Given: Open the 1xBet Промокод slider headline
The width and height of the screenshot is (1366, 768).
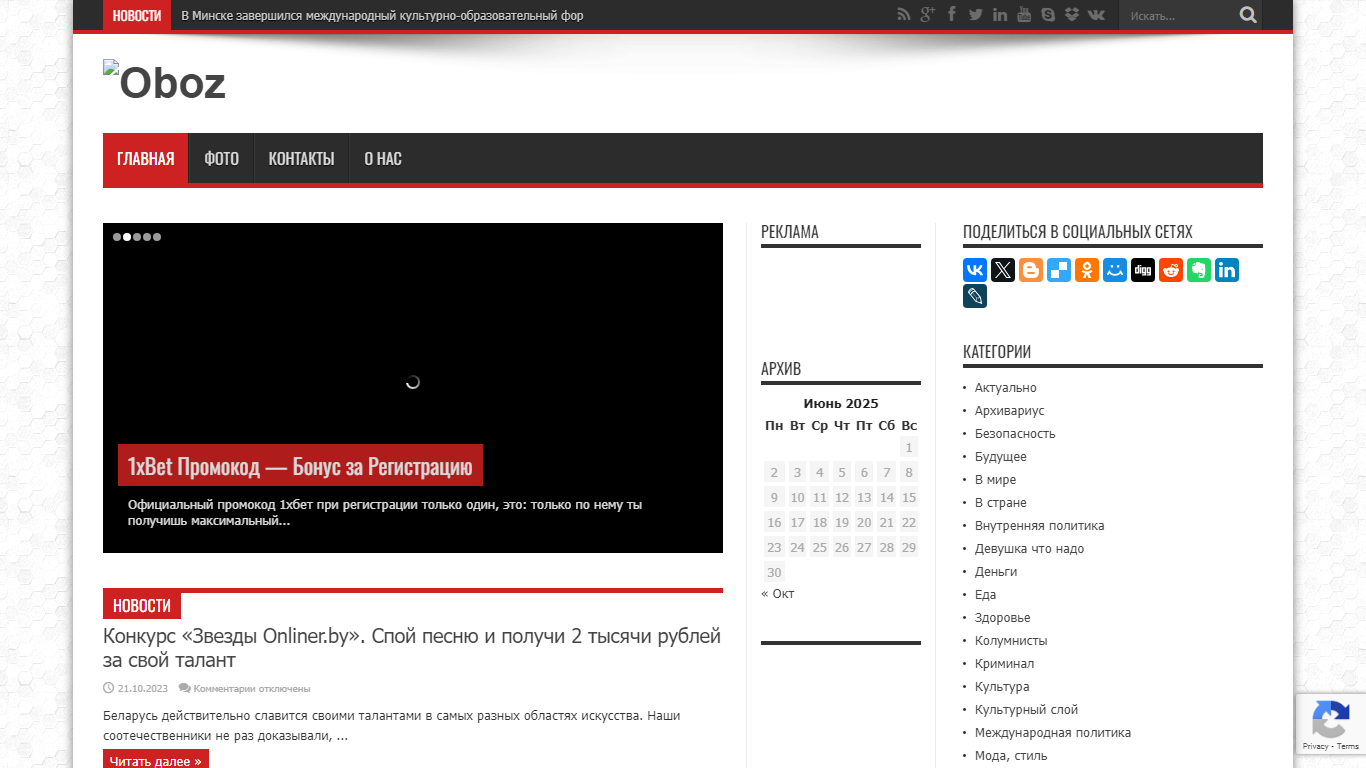Looking at the screenshot, I should point(300,466).
